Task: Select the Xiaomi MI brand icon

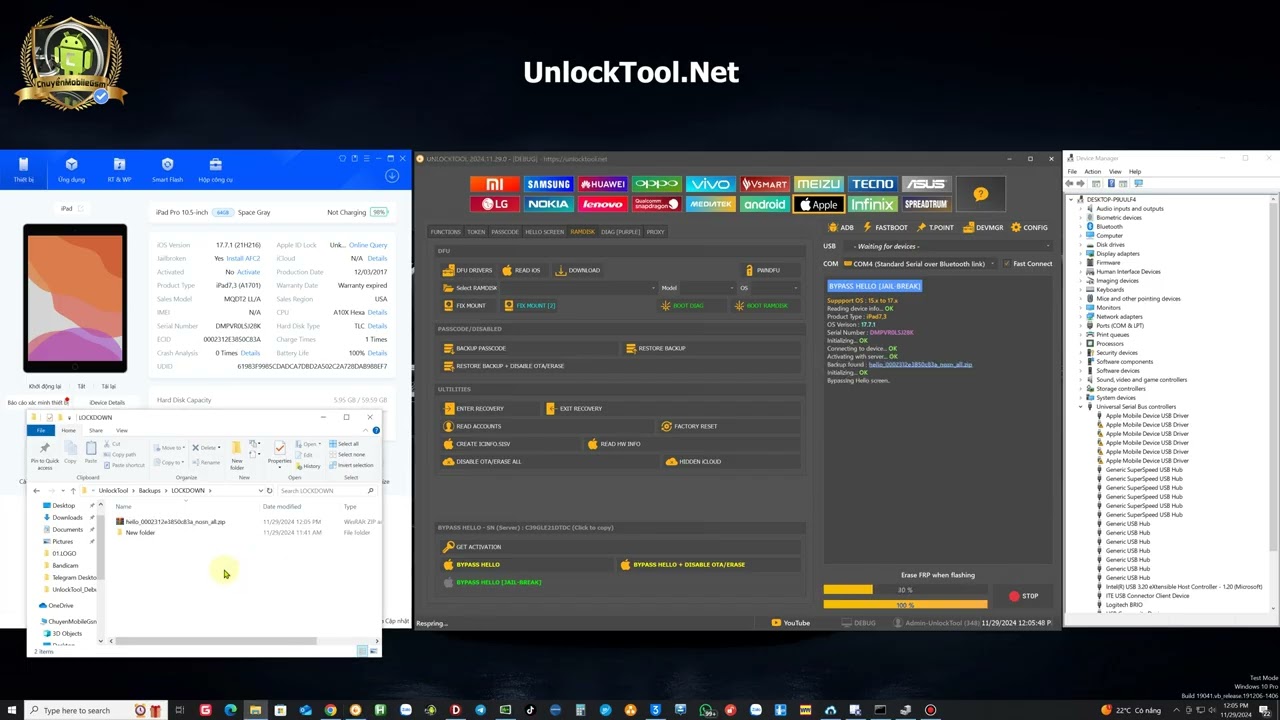Action: (x=495, y=184)
